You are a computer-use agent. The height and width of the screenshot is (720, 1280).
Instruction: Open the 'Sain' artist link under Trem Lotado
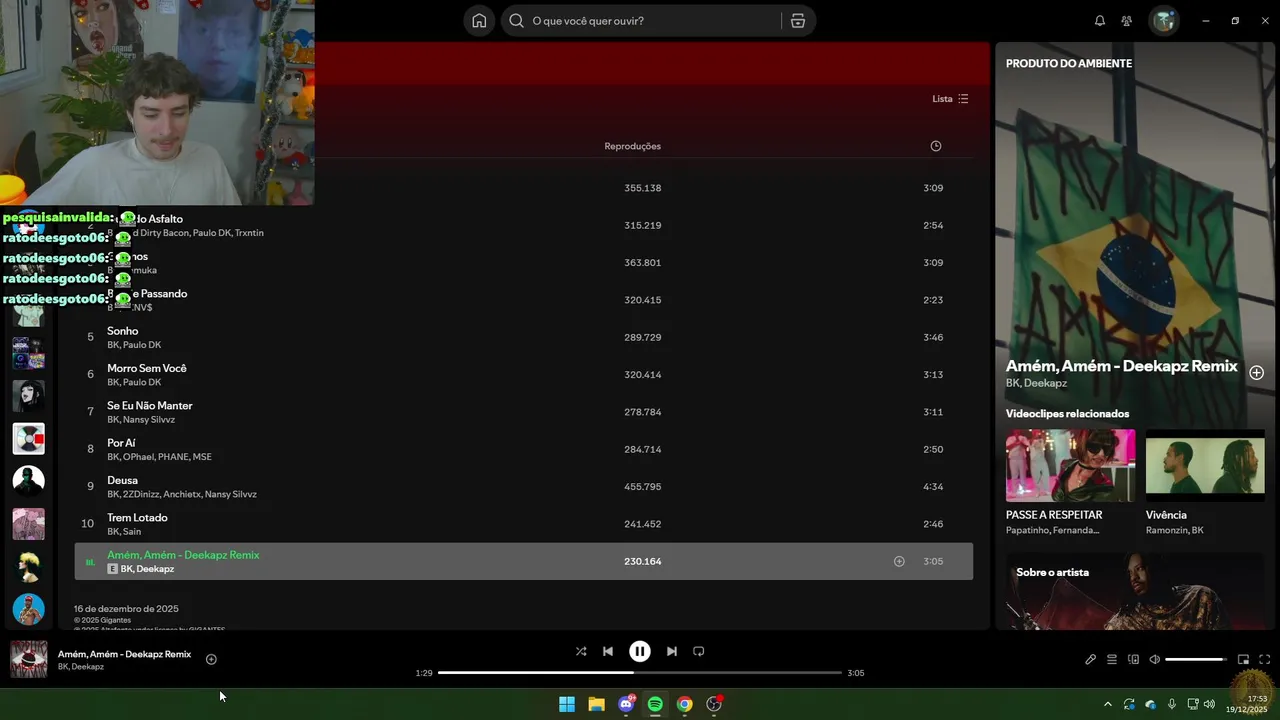(x=132, y=532)
